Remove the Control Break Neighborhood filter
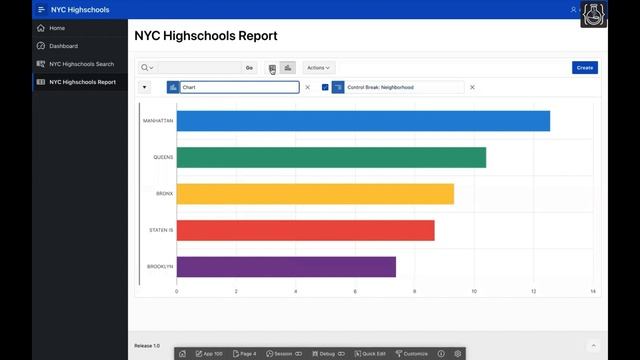The image size is (640, 360). tap(472, 87)
